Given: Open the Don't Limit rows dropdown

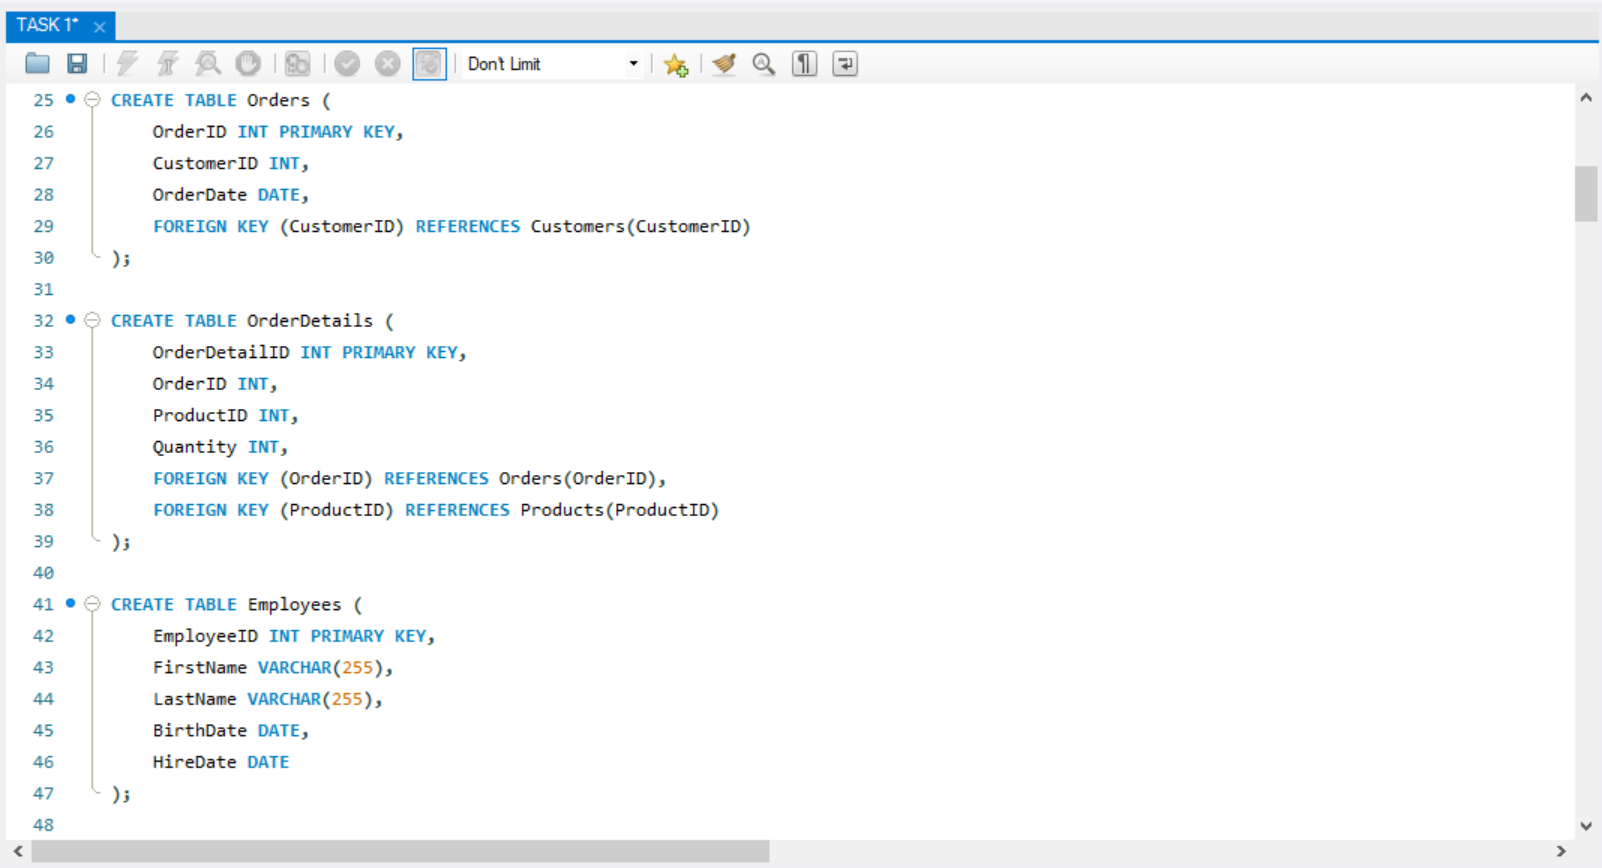Looking at the screenshot, I should pos(552,64).
